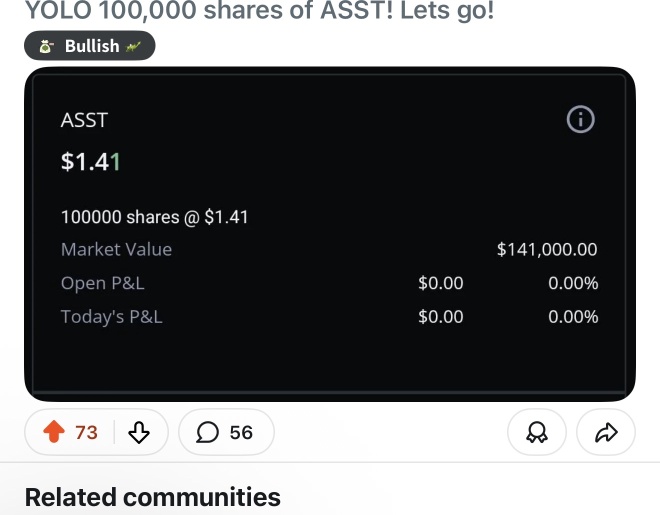This screenshot has width=660, height=515.
Task: Click the "100000 shares @ $1.41" line
Action: (x=154, y=217)
